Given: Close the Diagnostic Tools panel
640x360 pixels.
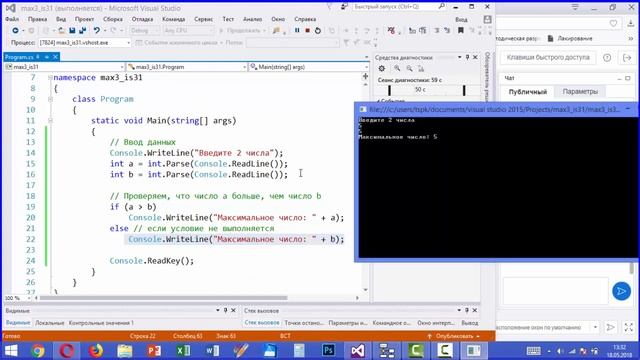Looking at the screenshot, I should [x=475, y=58].
